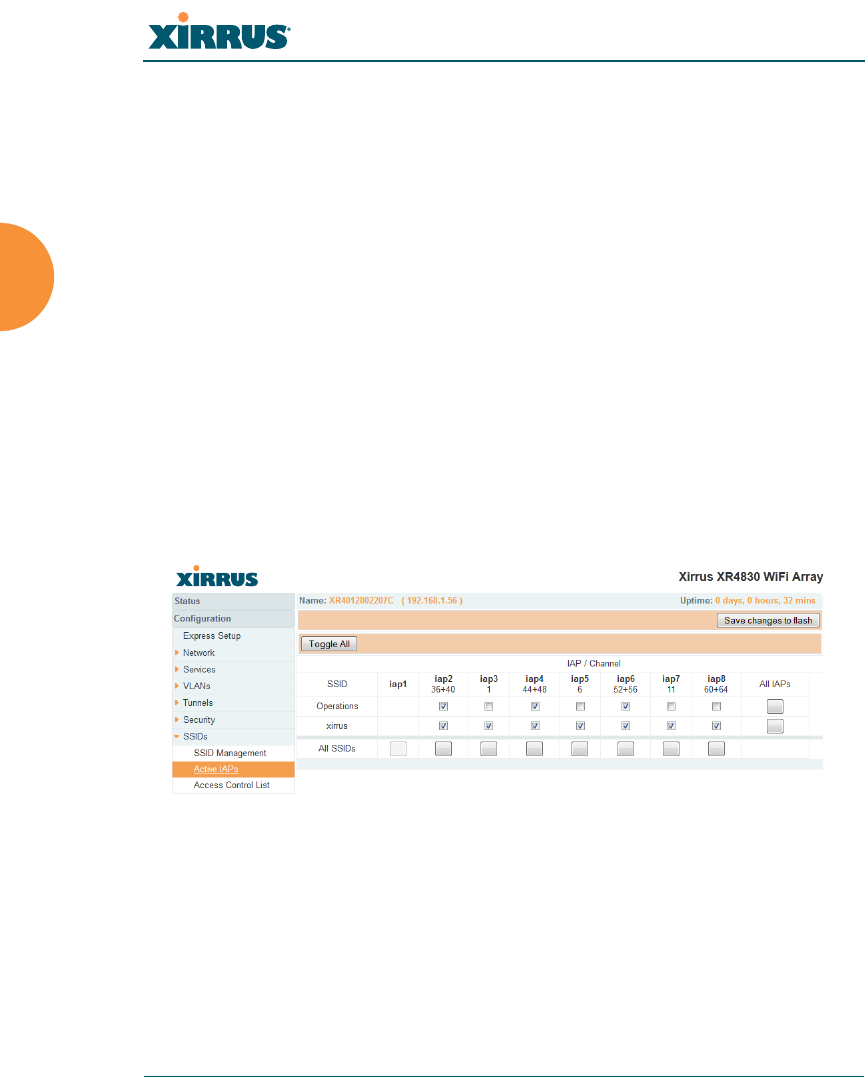Toggle All SSIDs button for iap4
The width and height of the screenshot is (865, 1077).
[x=535, y=749]
